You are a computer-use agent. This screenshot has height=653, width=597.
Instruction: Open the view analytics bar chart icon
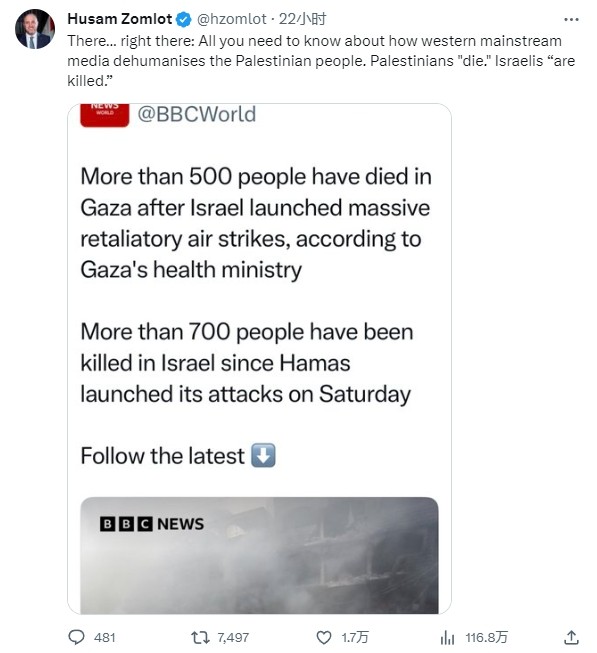tap(447, 637)
